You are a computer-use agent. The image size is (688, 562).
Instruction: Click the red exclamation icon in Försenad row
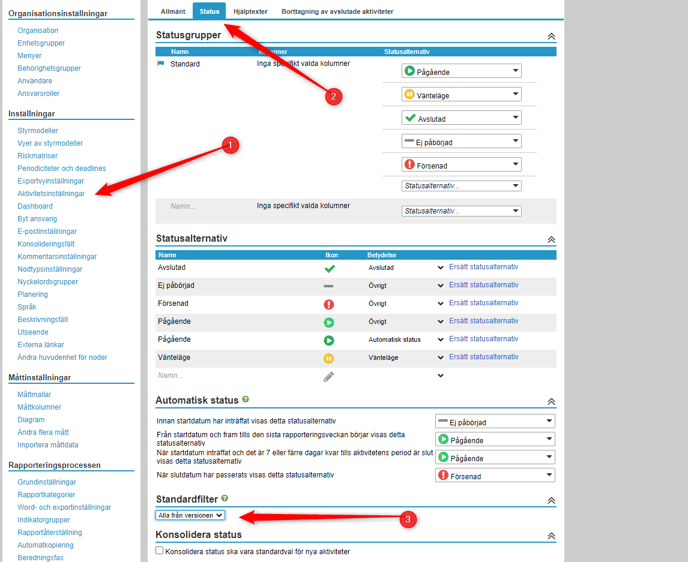click(329, 304)
